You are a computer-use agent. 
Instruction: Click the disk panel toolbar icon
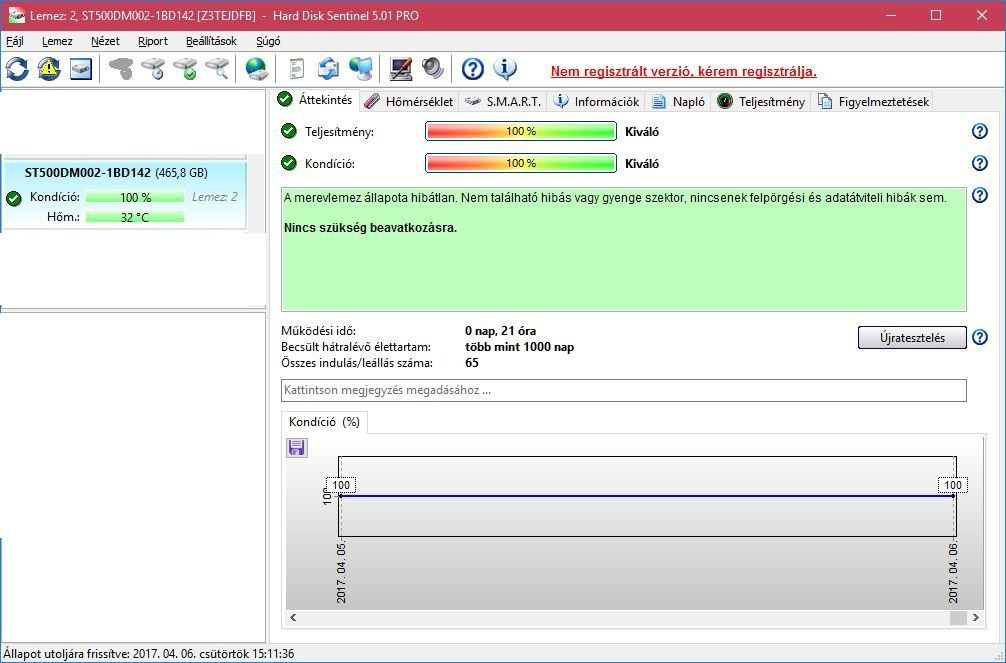tap(81, 69)
